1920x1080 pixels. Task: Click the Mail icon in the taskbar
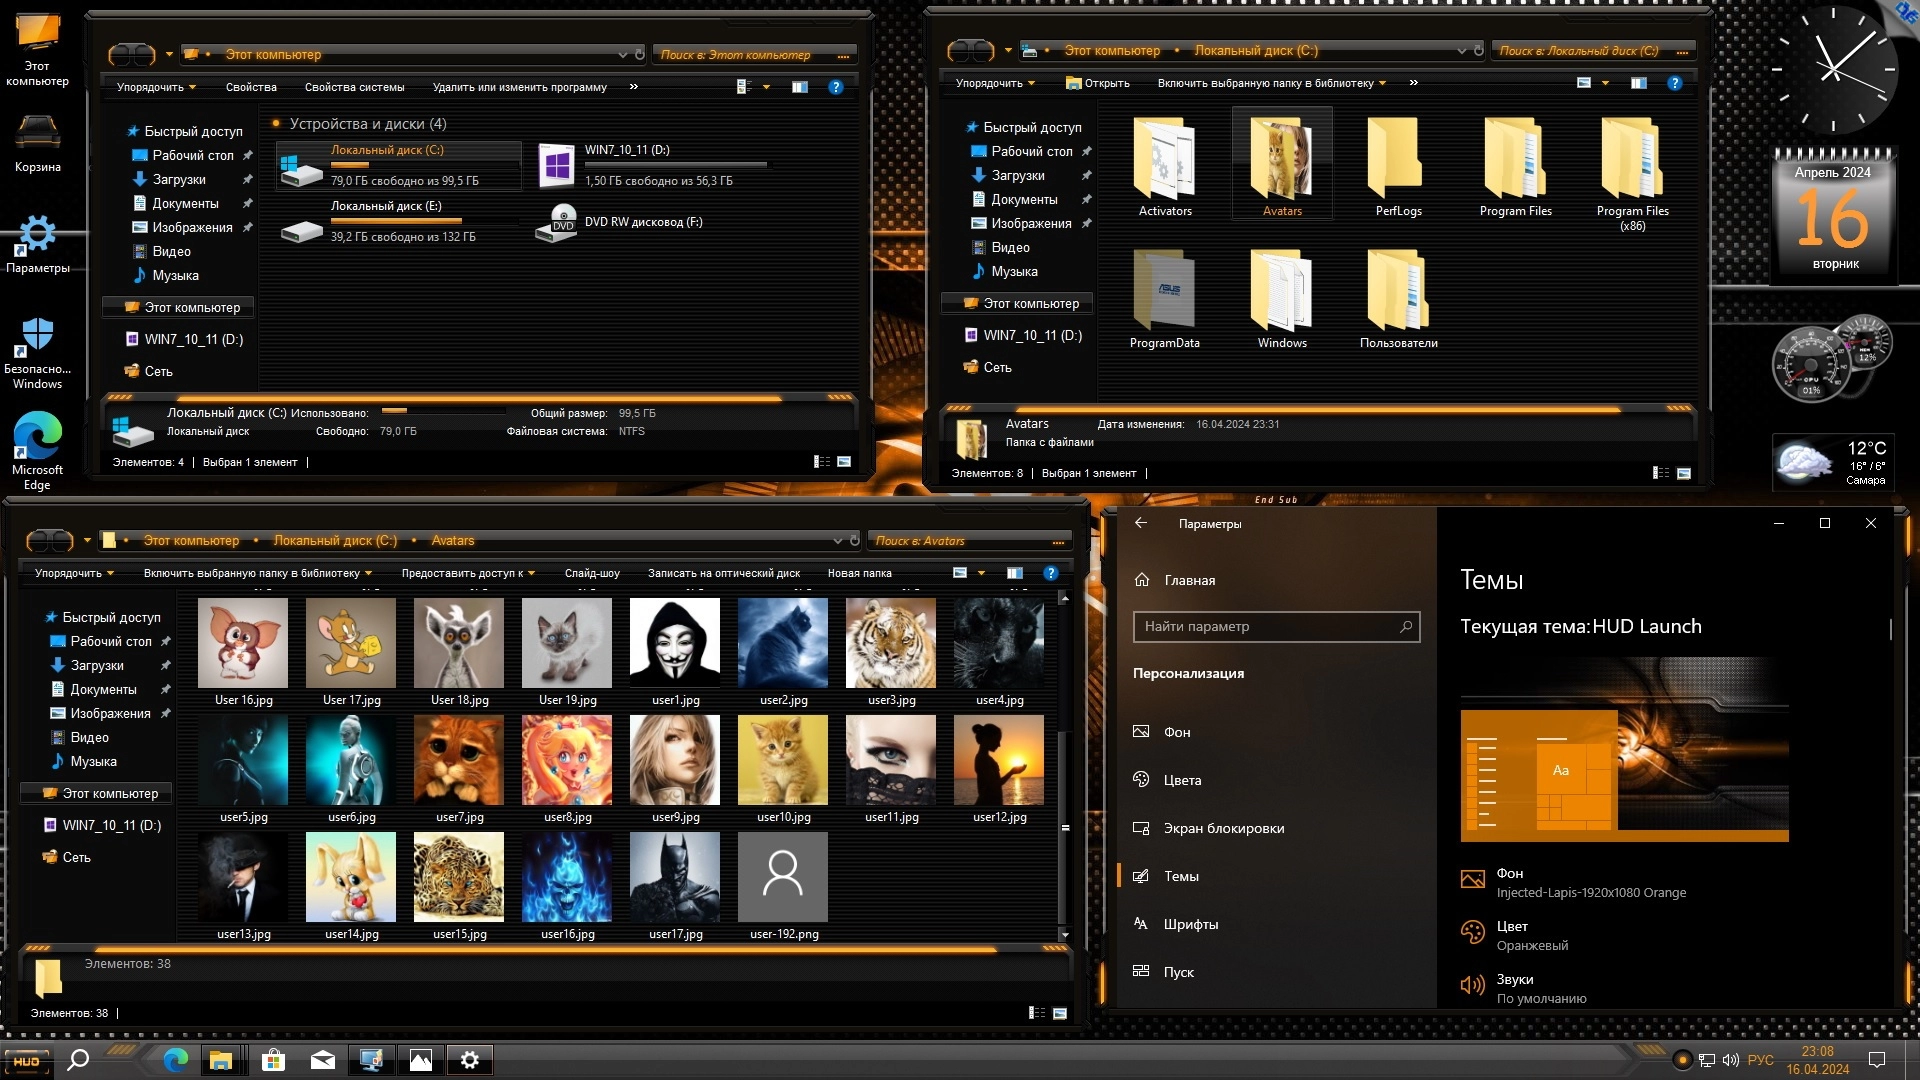pos(322,1060)
